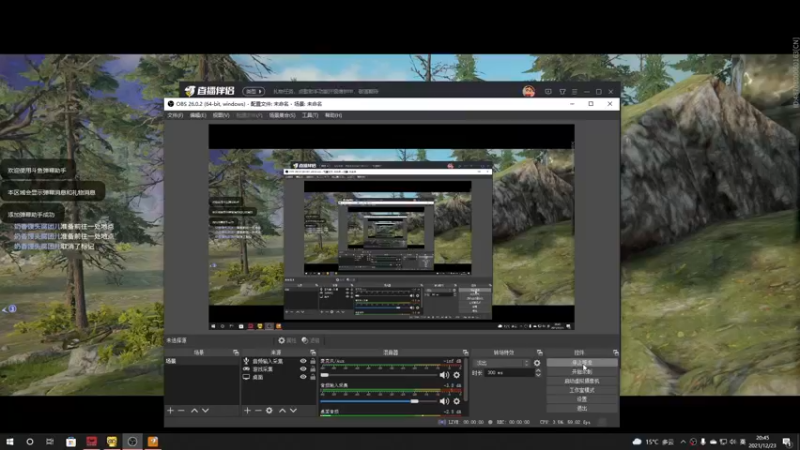Image resolution: width=800 pixels, height=450 pixels.
Task: Click the Filters button below the preview
Action: [311, 340]
